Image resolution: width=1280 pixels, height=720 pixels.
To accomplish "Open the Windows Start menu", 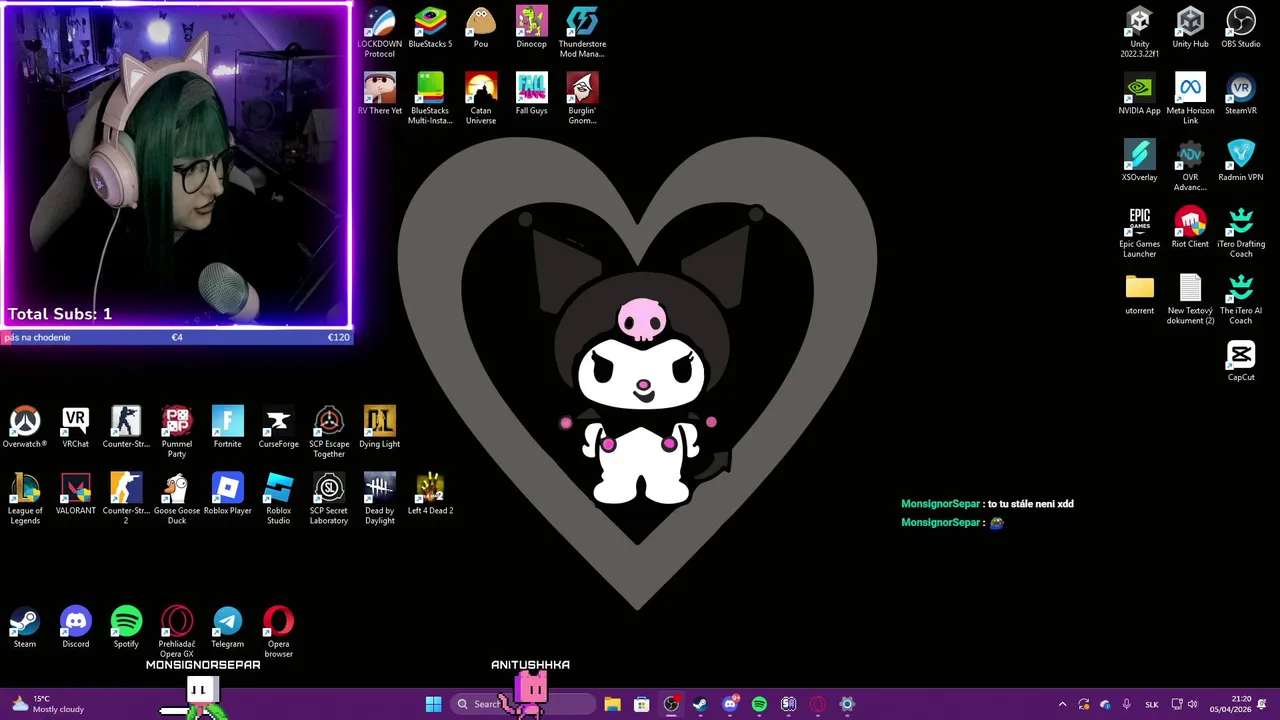I will tap(433, 704).
